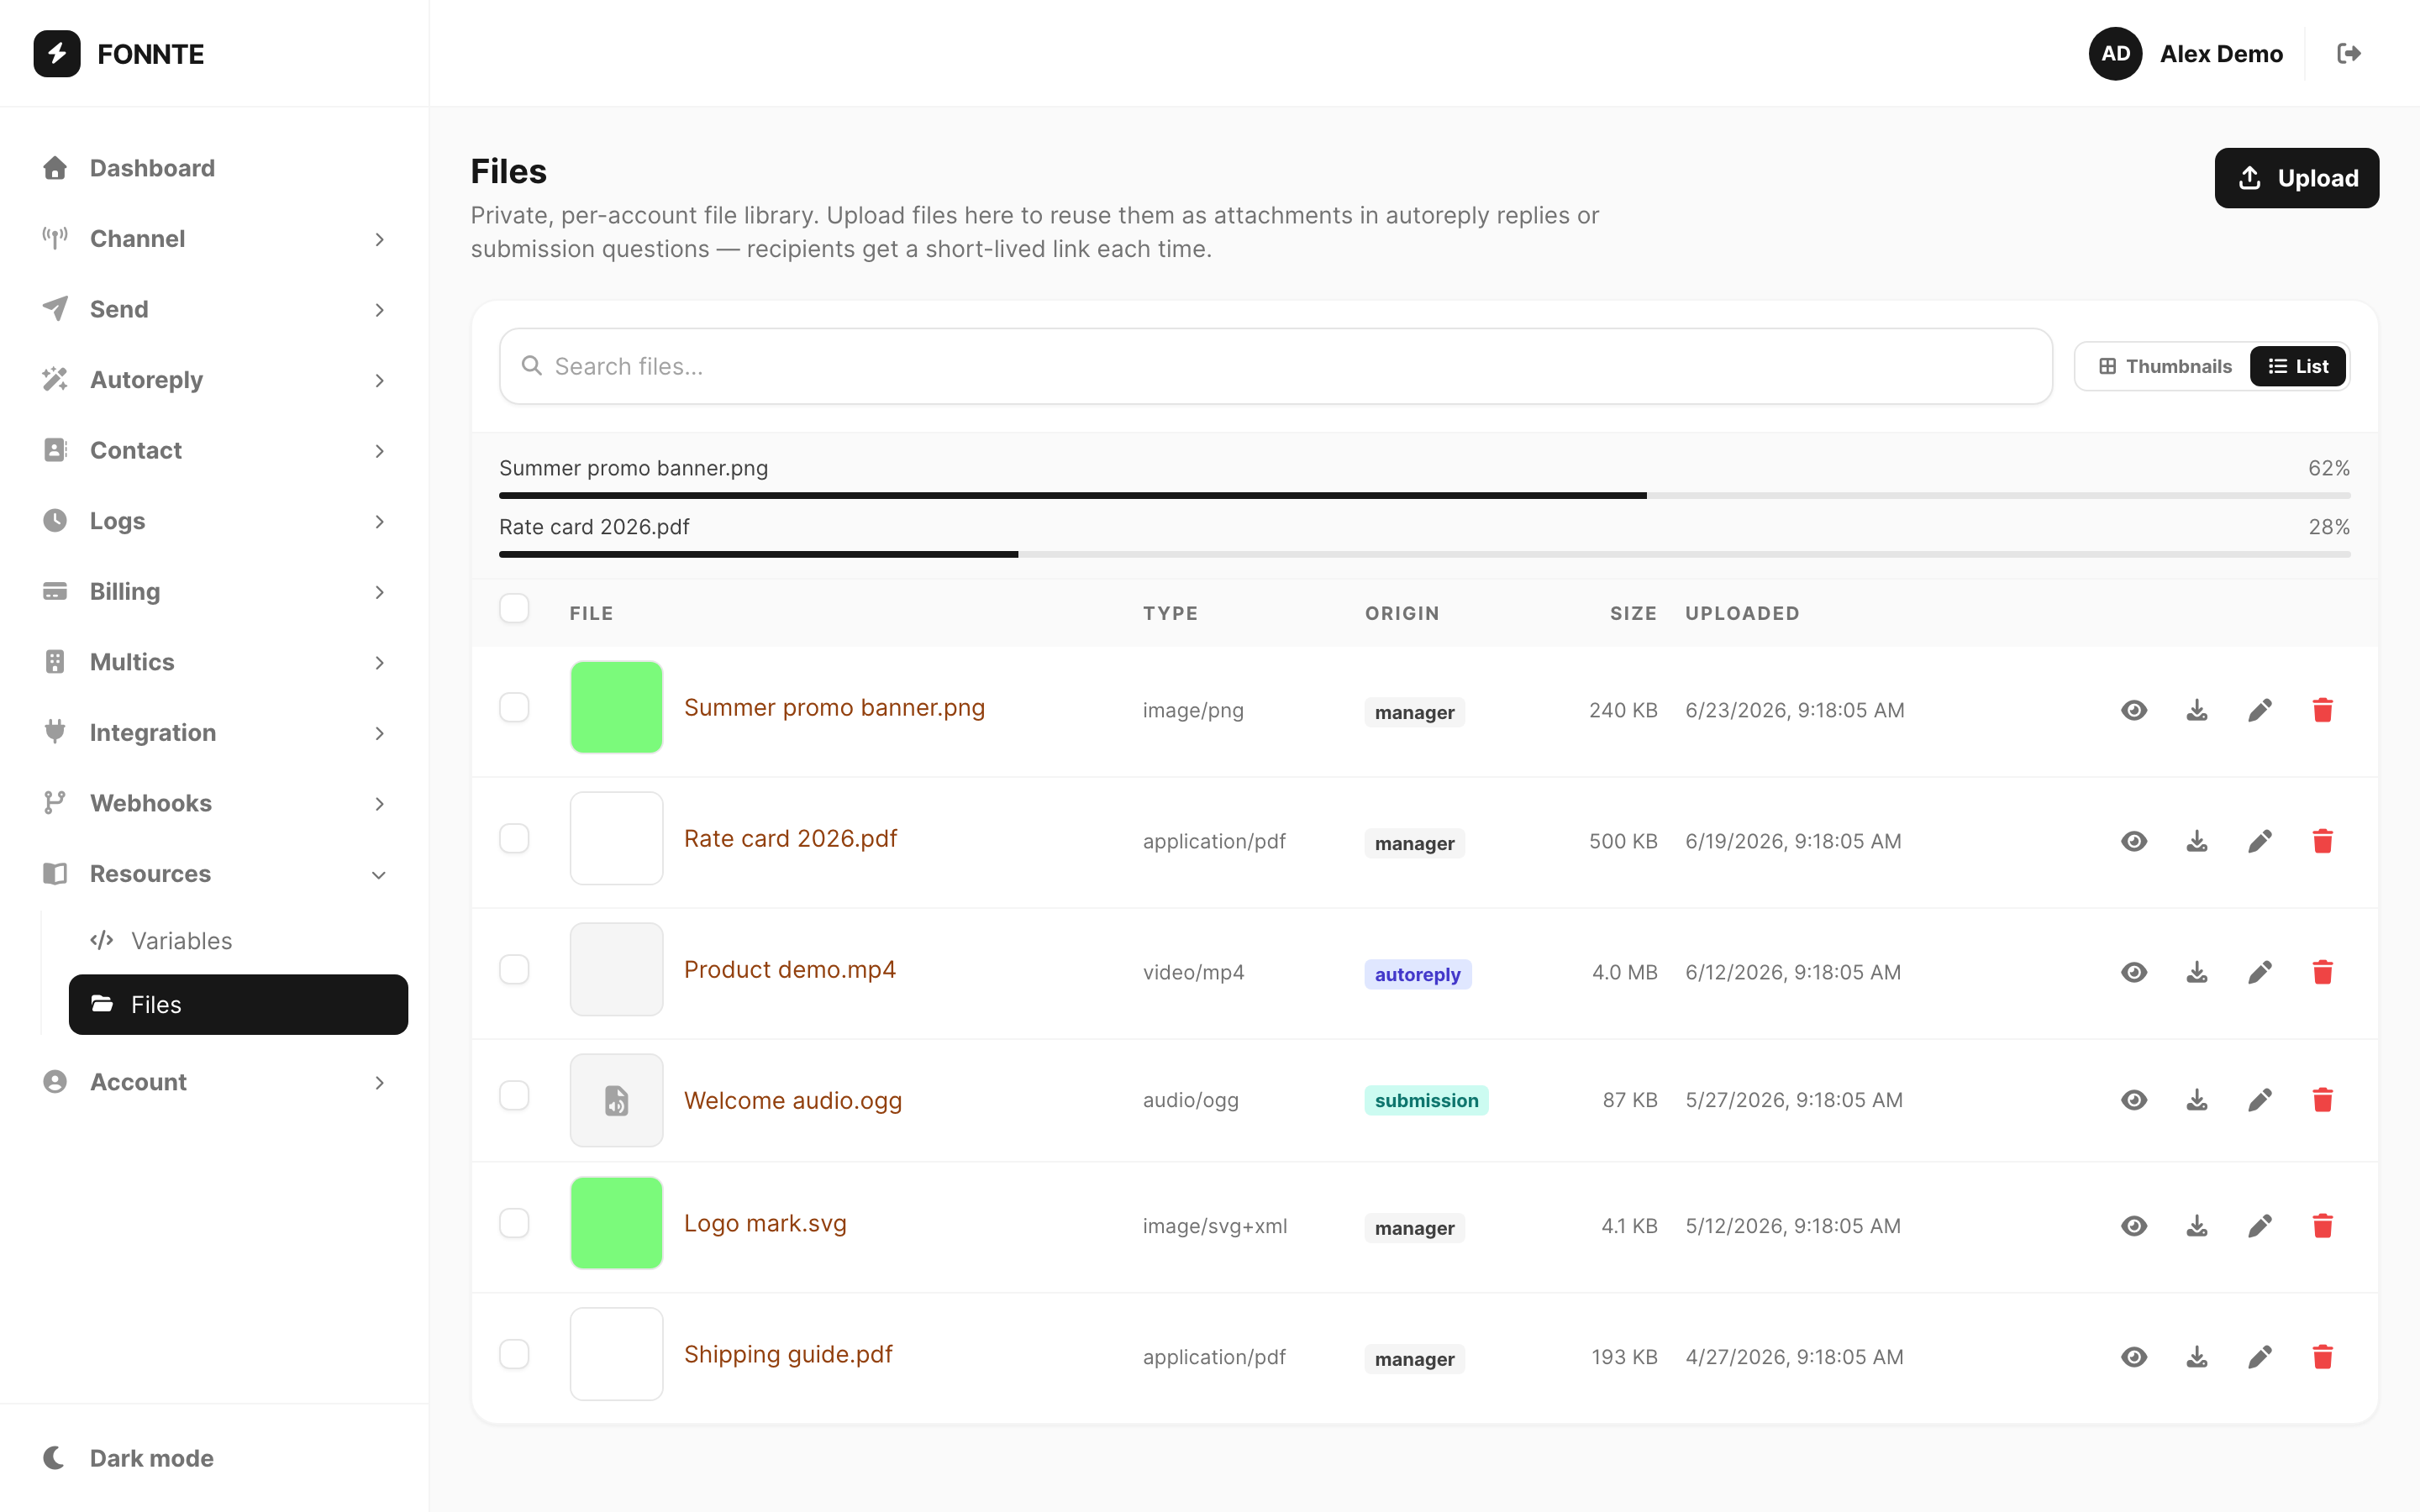Preview Product demo.mp4 with eye icon
This screenshot has height=1512, width=2420.
2133,972
